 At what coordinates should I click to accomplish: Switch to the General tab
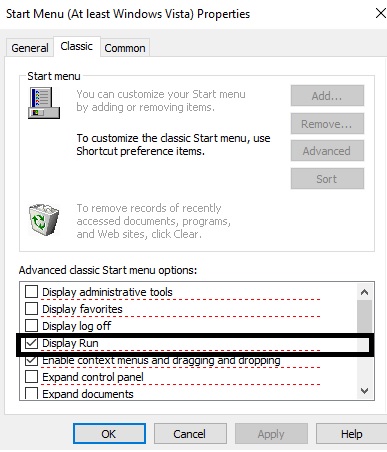(30, 48)
